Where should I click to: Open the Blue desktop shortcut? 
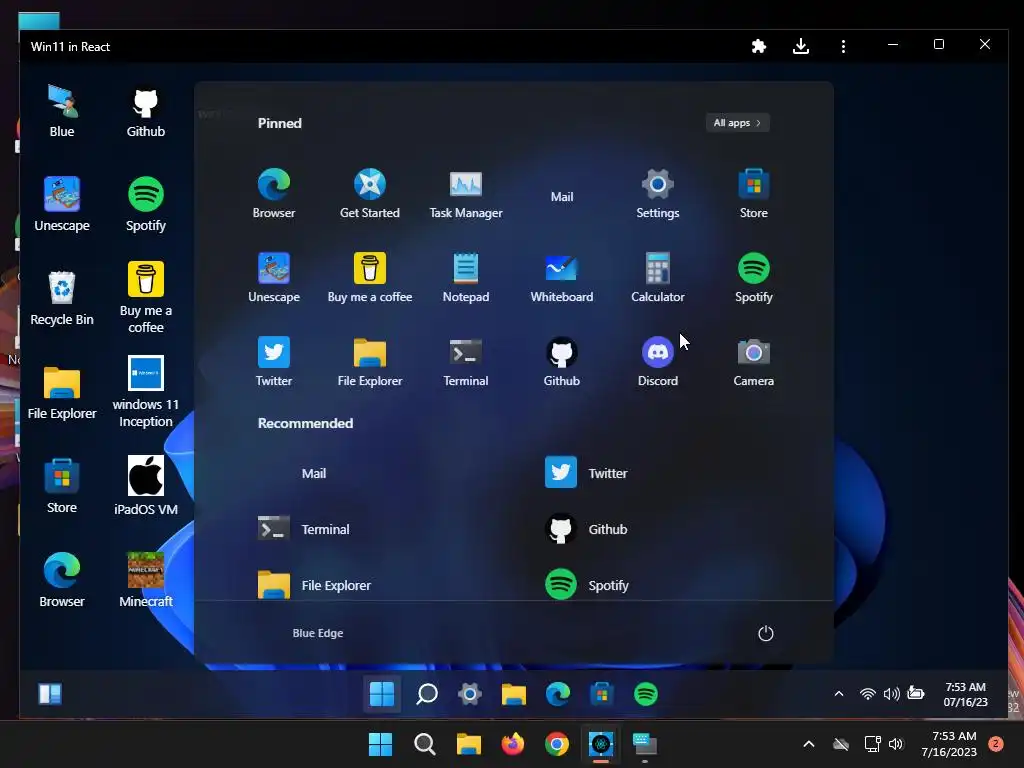click(62, 111)
